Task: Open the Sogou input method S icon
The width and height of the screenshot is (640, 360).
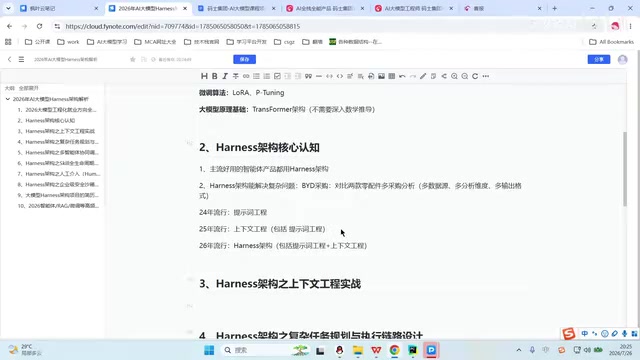Action: (x=568, y=333)
